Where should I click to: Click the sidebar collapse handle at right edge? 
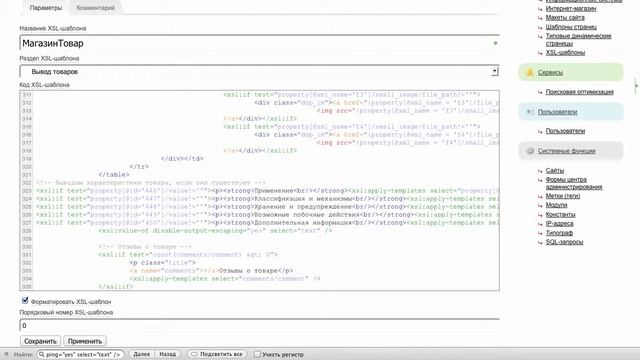[637, 86]
